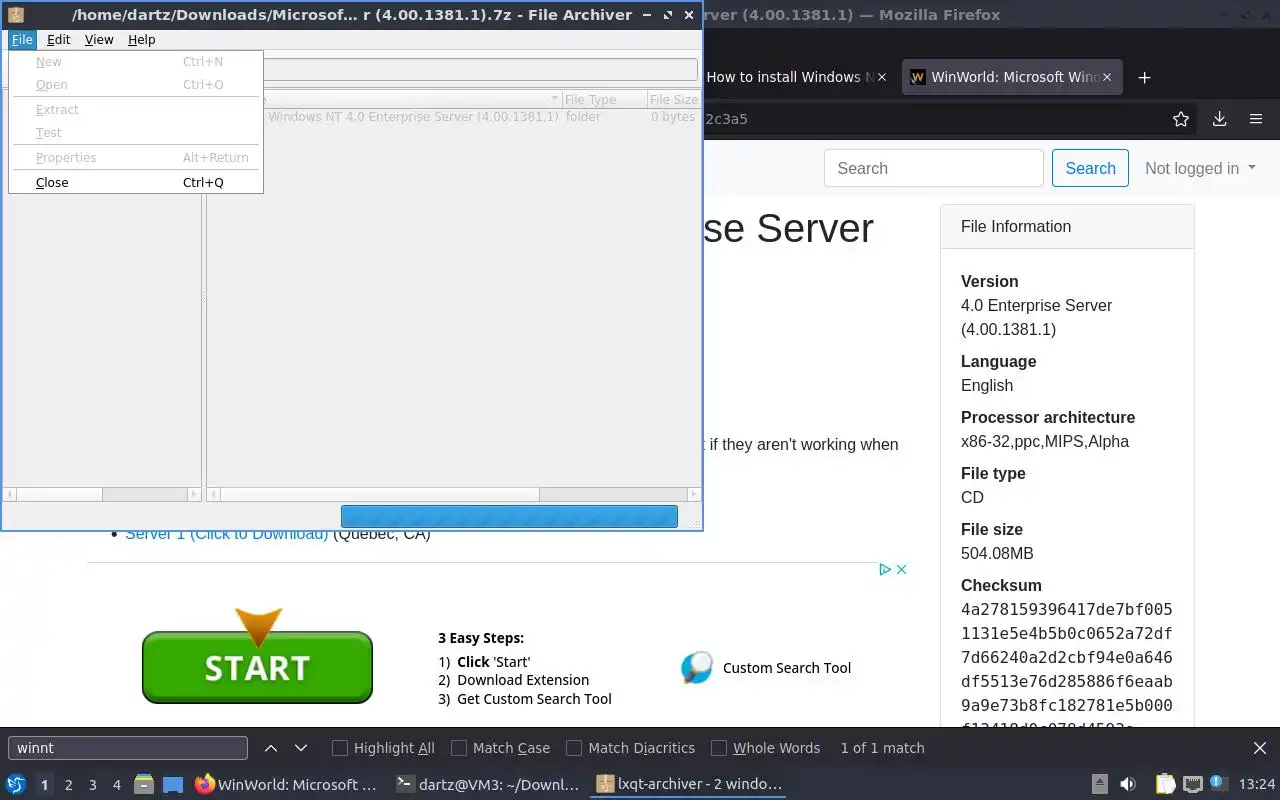1280x800 pixels.
Task: Open the Help menu in File Archiver
Action: pyautogui.click(x=142, y=39)
